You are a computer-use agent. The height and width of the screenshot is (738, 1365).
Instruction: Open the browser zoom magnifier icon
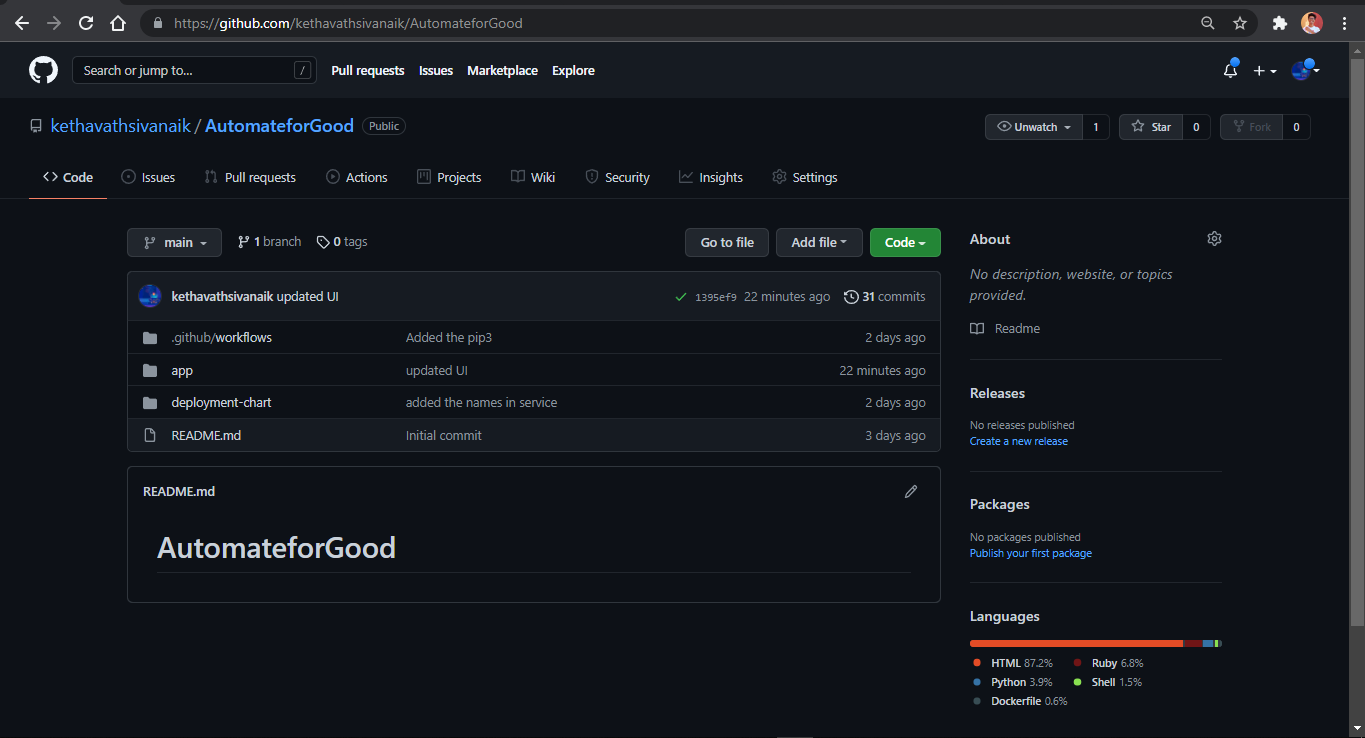(x=1208, y=23)
